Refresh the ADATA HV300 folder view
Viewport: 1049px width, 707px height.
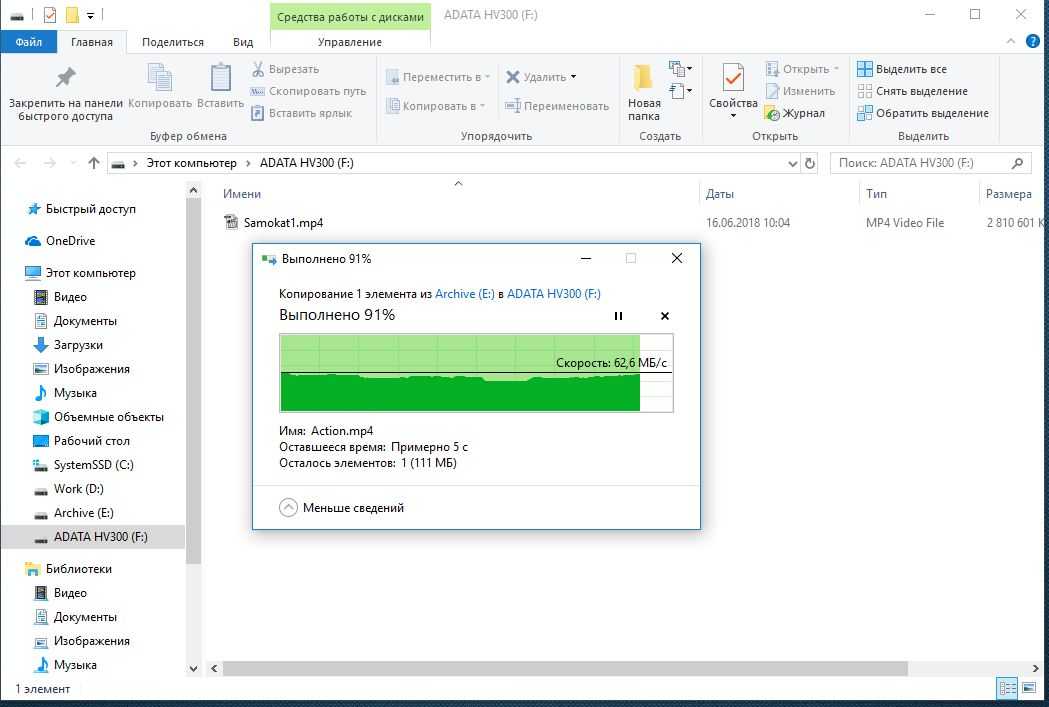coord(810,163)
